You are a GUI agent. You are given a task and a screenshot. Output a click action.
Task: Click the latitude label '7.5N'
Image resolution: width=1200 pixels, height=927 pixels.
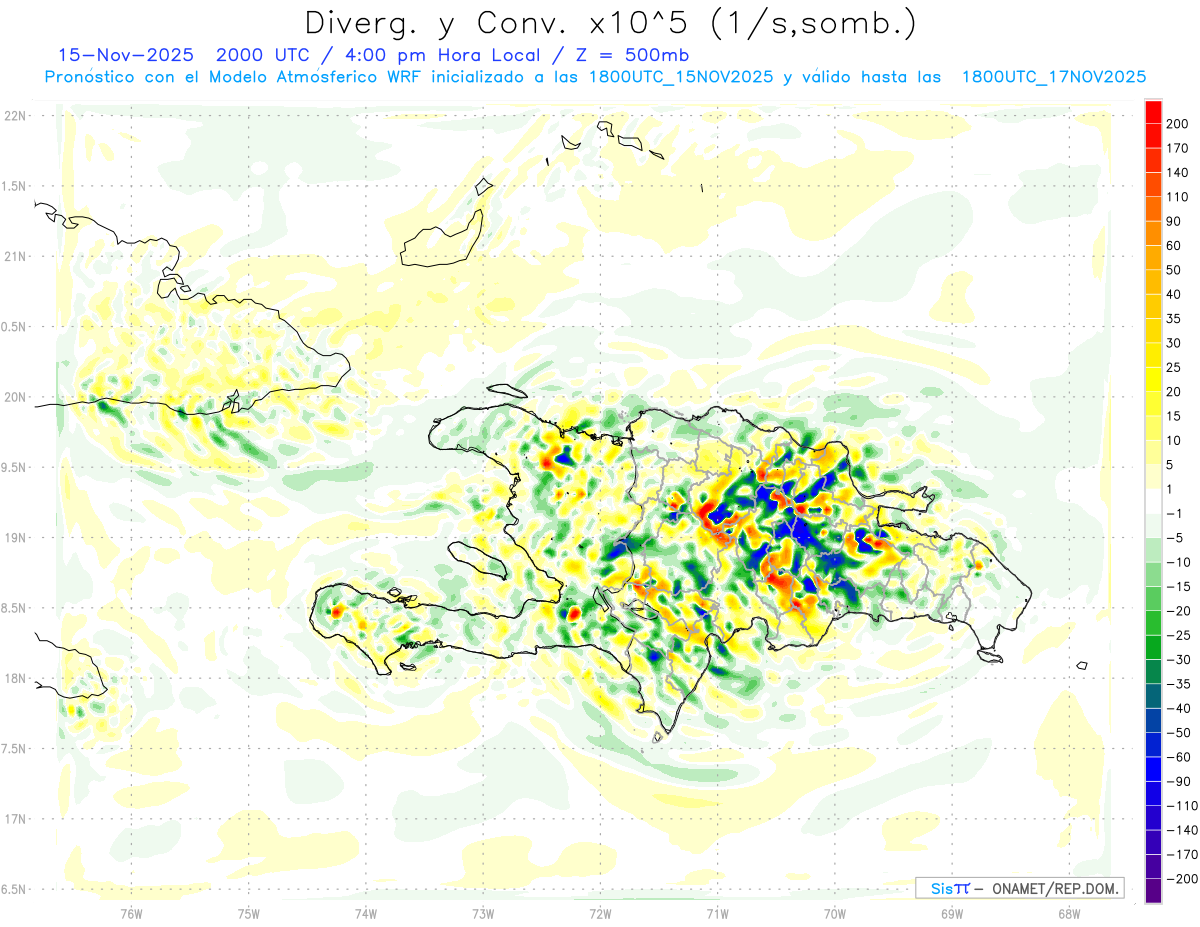coord(14,749)
